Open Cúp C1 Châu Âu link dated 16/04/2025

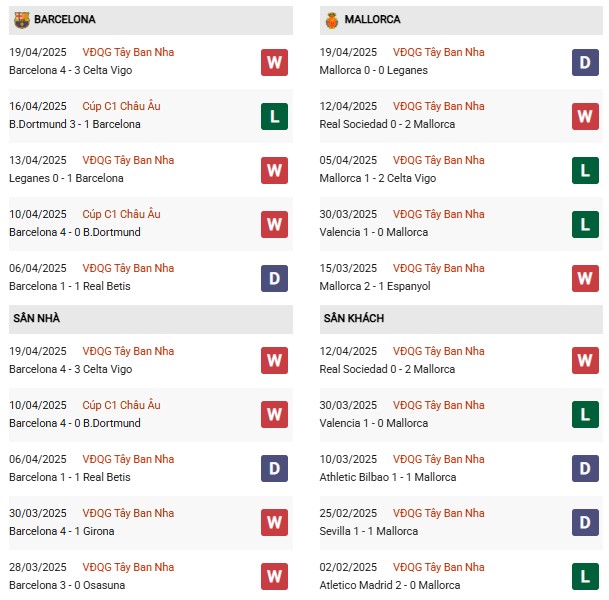(125, 106)
